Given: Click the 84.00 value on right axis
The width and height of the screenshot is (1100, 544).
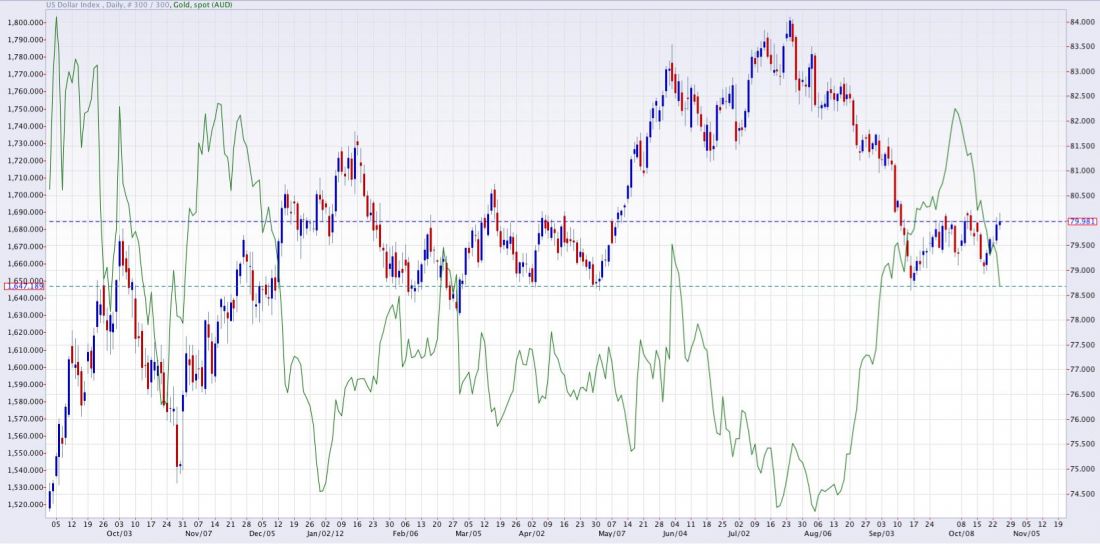Looking at the screenshot, I should (1081, 22).
